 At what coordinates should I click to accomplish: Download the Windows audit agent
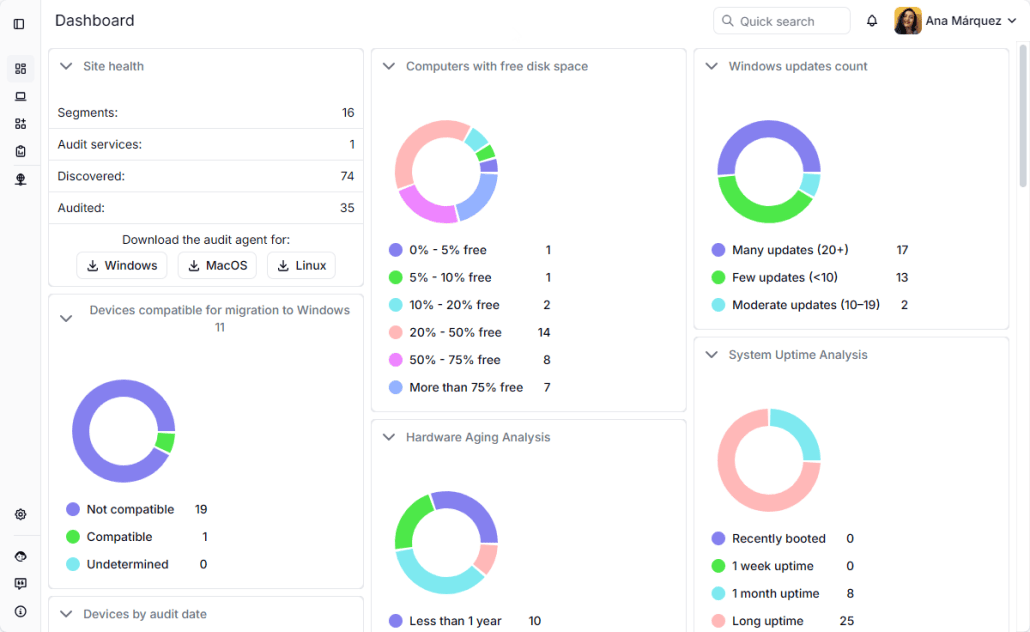tap(122, 265)
